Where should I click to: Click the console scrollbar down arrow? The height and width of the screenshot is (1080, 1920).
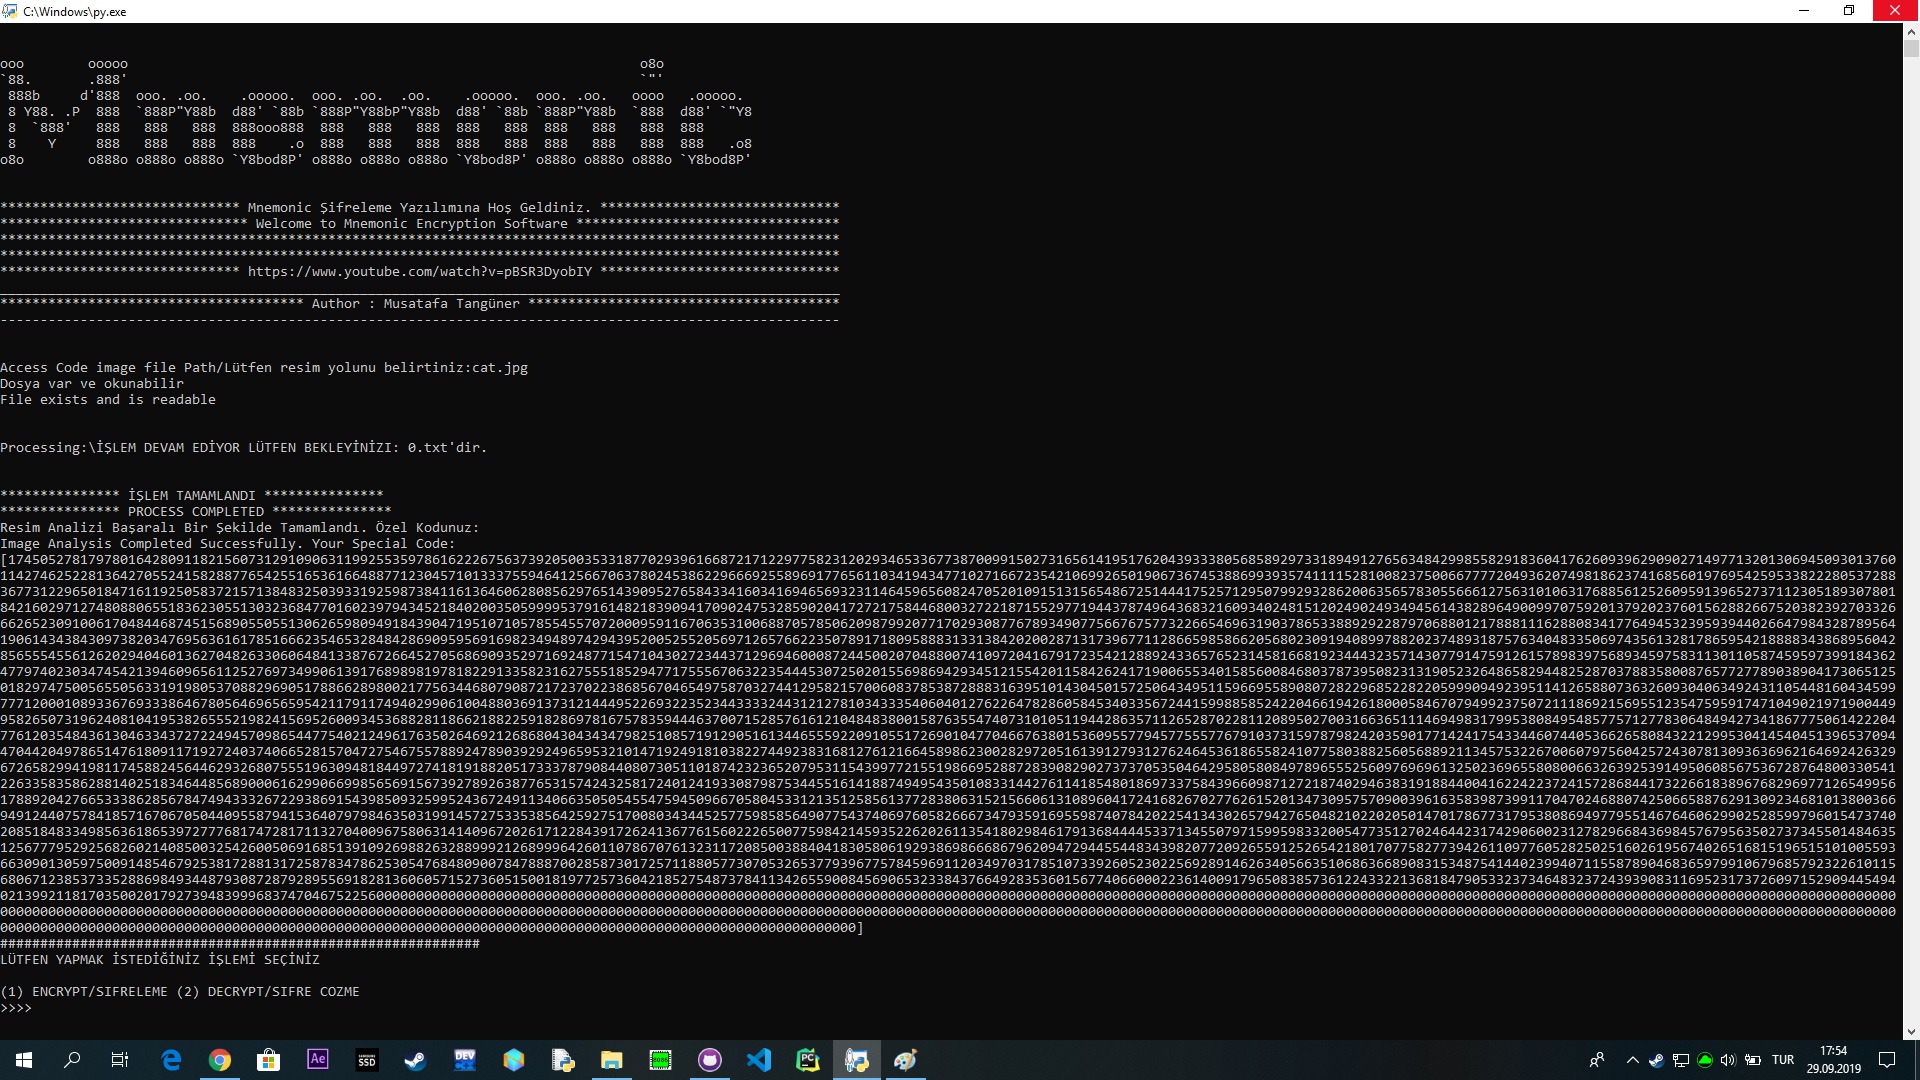[1911, 1031]
